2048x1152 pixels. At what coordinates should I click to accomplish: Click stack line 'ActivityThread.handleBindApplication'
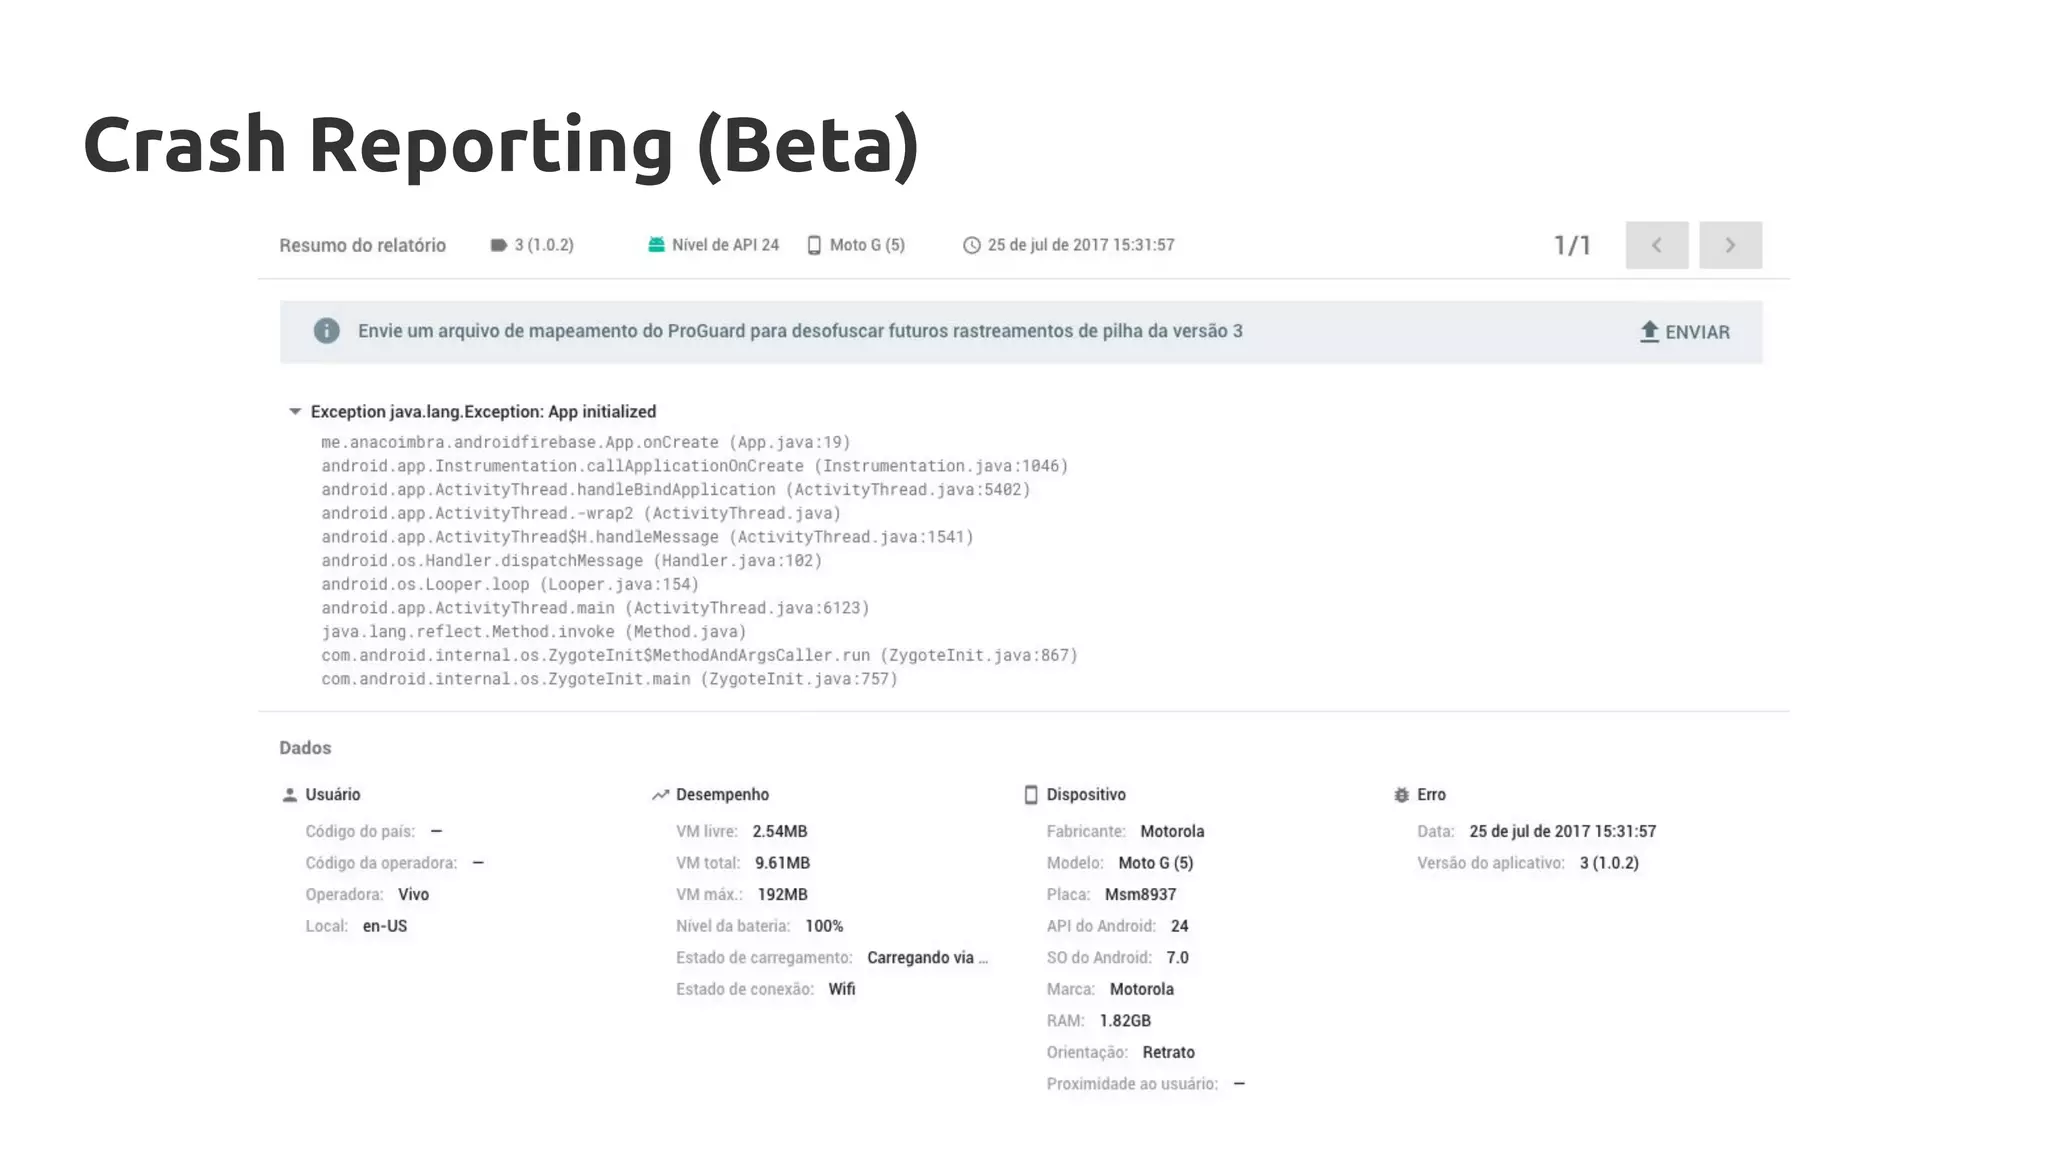(x=676, y=490)
